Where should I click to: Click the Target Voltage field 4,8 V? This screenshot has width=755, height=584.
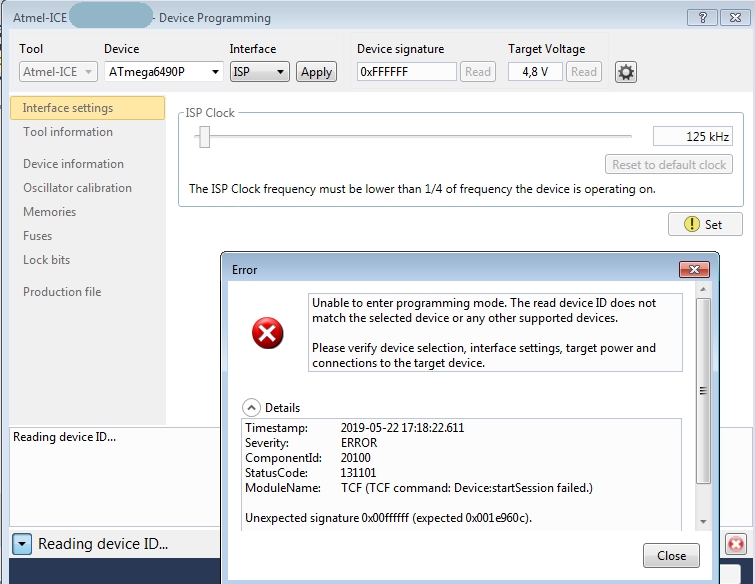coord(535,72)
